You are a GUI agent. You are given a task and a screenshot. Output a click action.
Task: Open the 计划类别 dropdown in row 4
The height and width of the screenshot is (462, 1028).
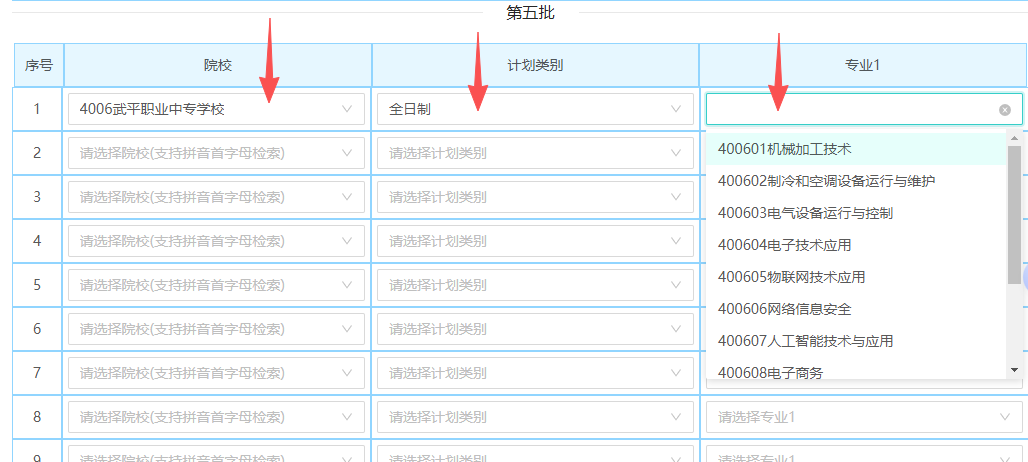(535, 241)
